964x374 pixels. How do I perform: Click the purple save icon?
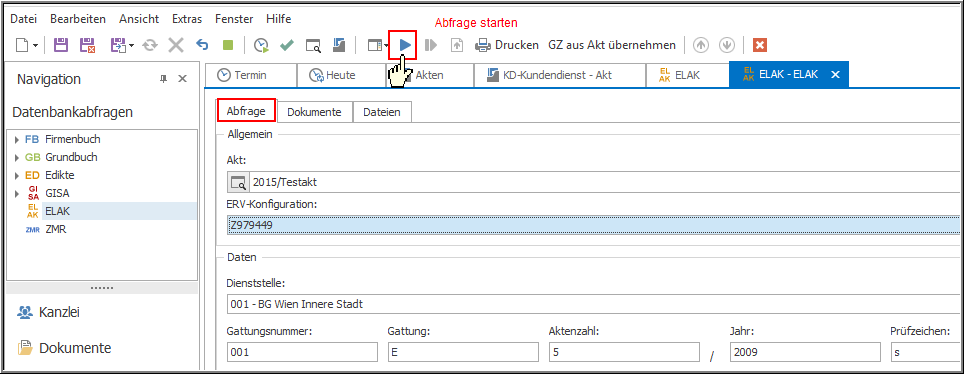(x=61, y=45)
